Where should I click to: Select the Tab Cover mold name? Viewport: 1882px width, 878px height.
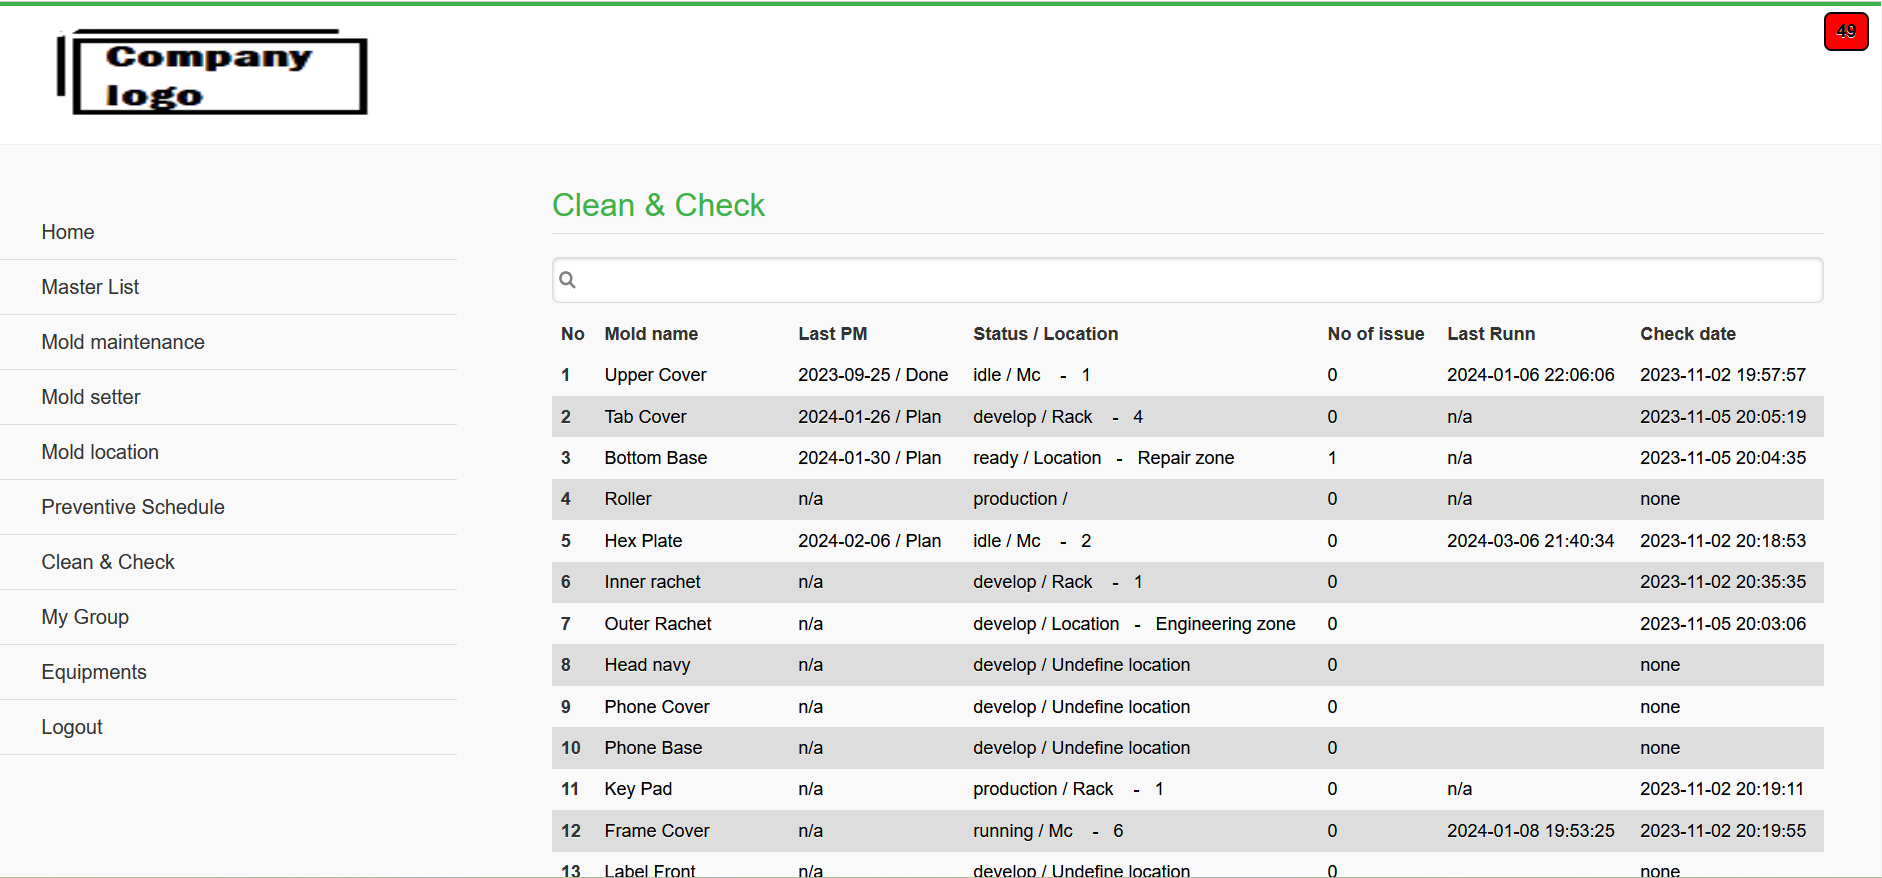(645, 417)
